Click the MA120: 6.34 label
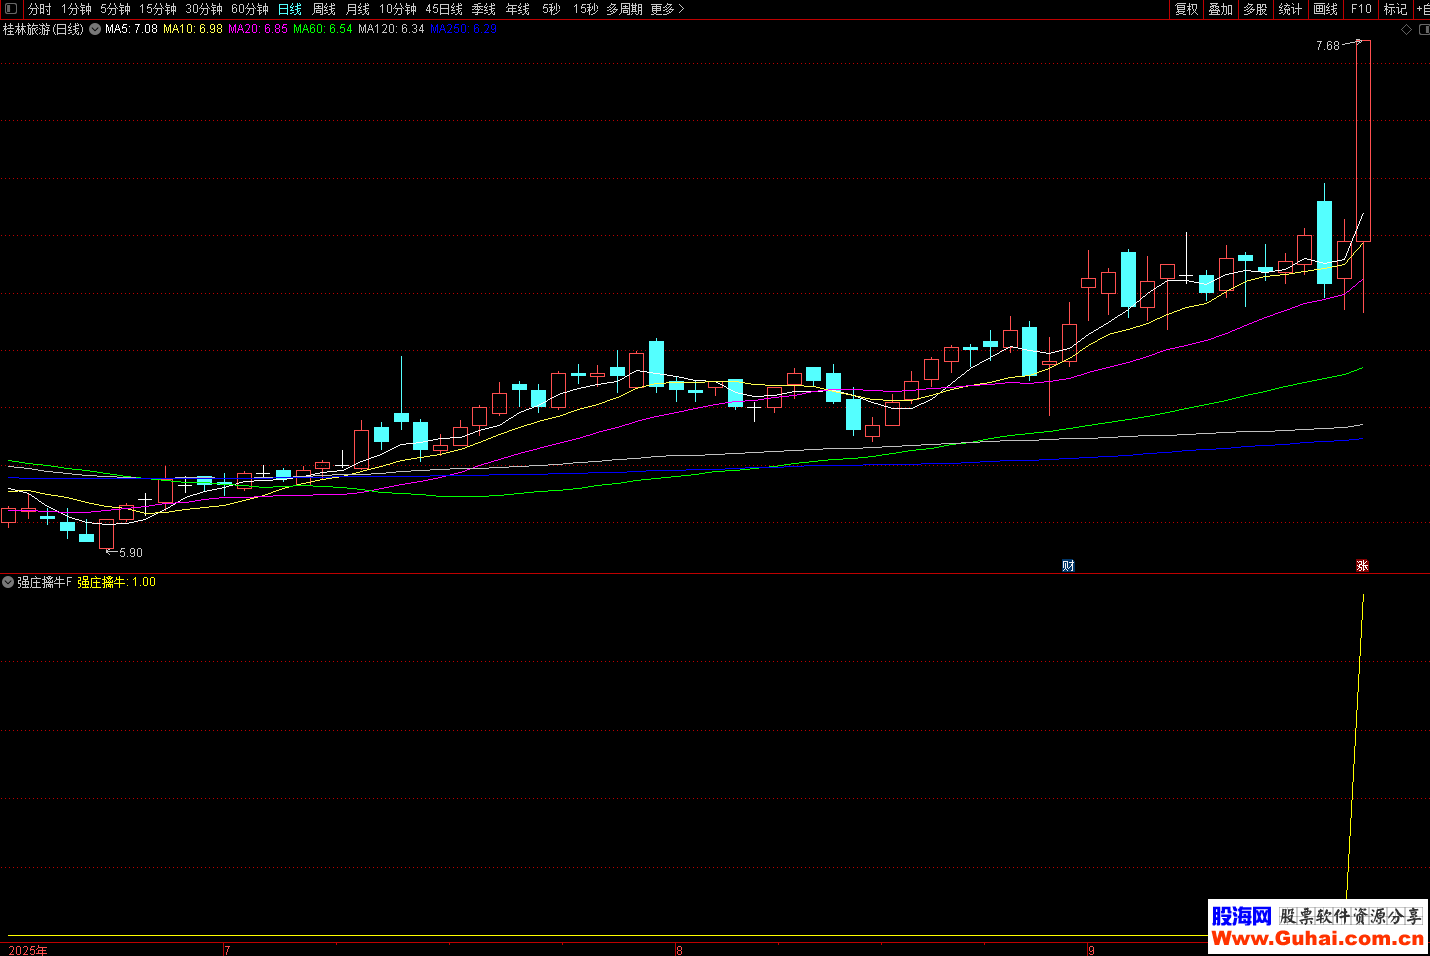 (x=391, y=29)
